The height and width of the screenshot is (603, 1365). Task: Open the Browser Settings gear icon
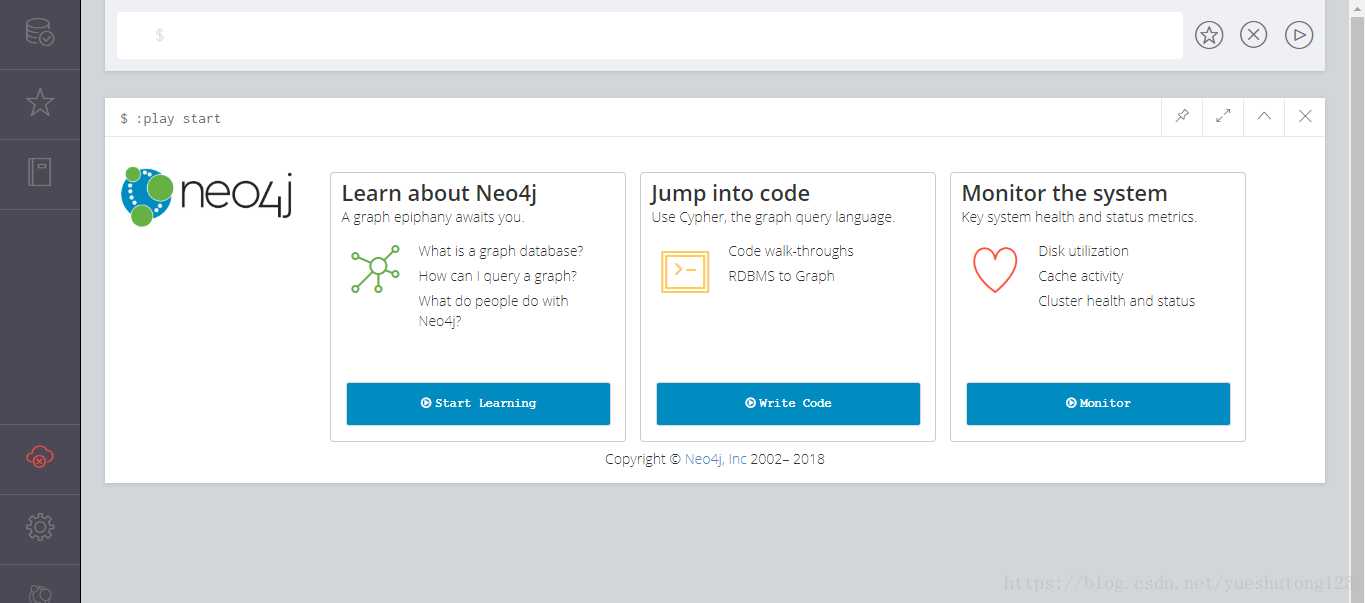(x=40, y=527)
